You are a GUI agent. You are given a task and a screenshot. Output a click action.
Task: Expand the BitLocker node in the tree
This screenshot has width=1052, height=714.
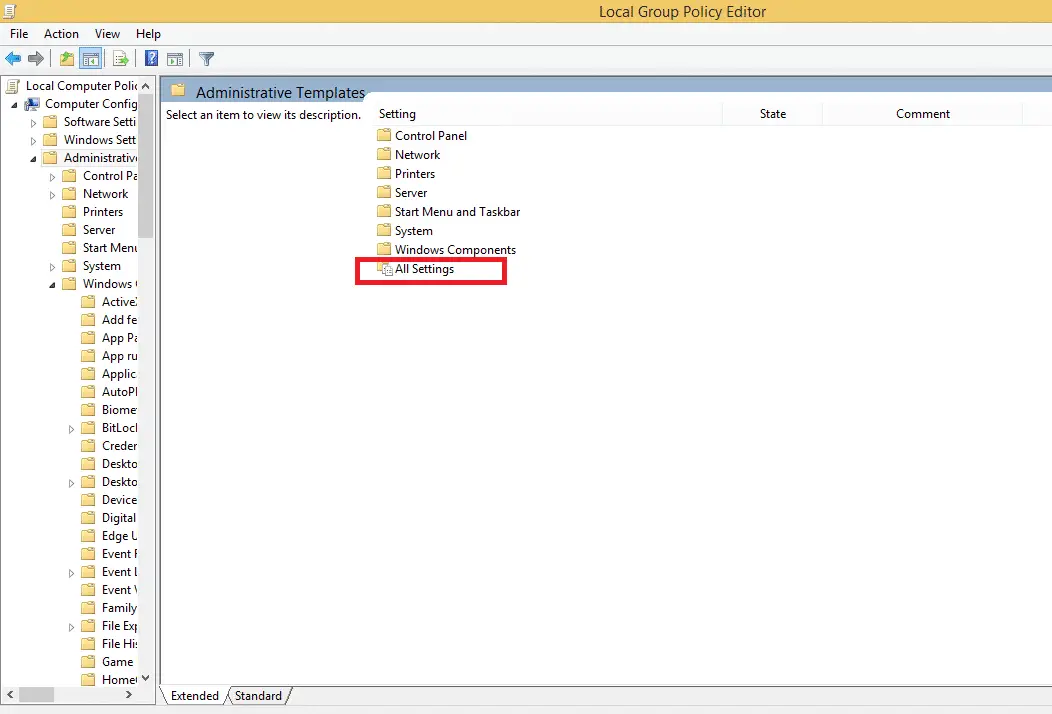click(71, 429)
